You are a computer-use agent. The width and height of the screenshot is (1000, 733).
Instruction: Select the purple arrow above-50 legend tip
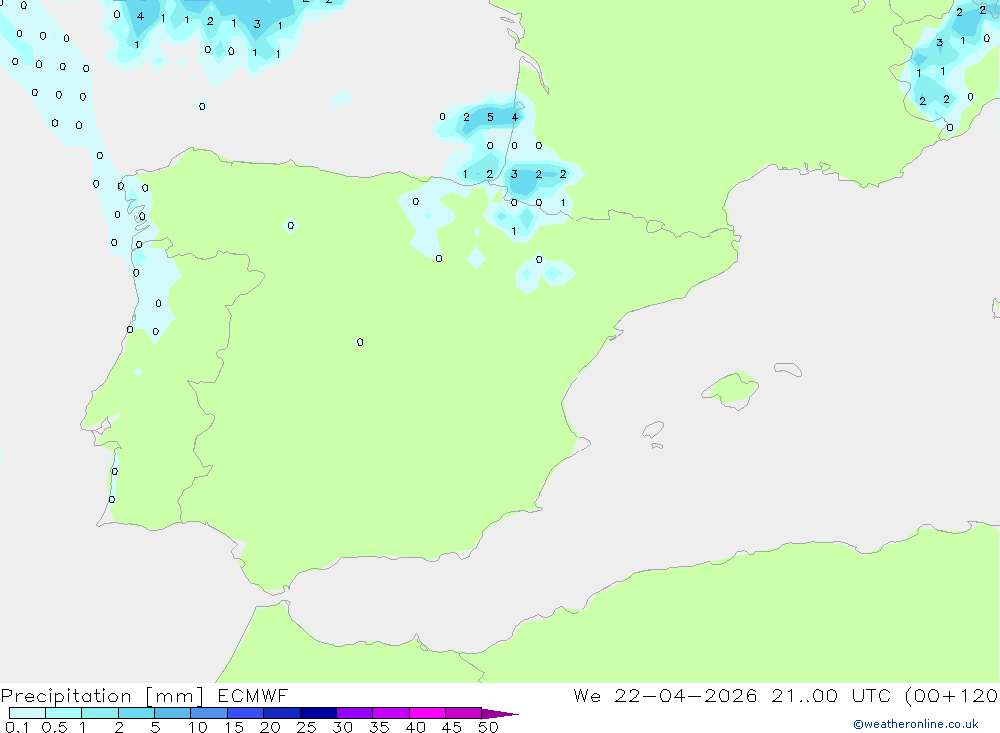[500, 714]
